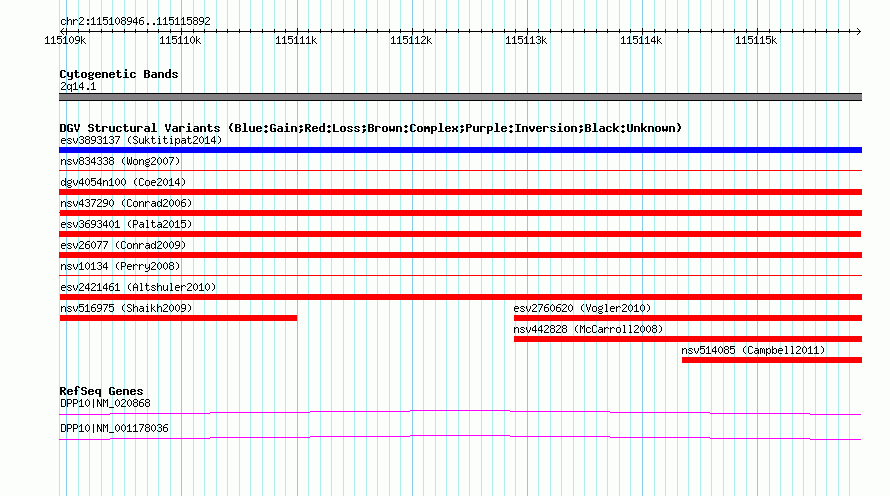Open gene DPP10|NM_001178036 label
Viewport: 890px width, 496px height.
114,428
